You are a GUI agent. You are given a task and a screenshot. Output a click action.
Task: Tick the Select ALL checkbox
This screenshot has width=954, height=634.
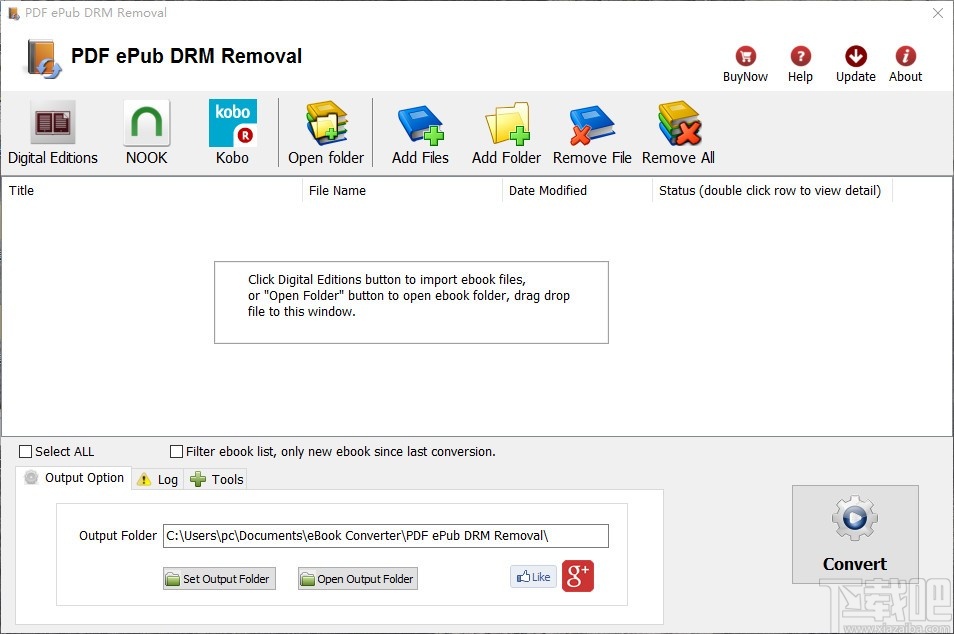[25, 451]
